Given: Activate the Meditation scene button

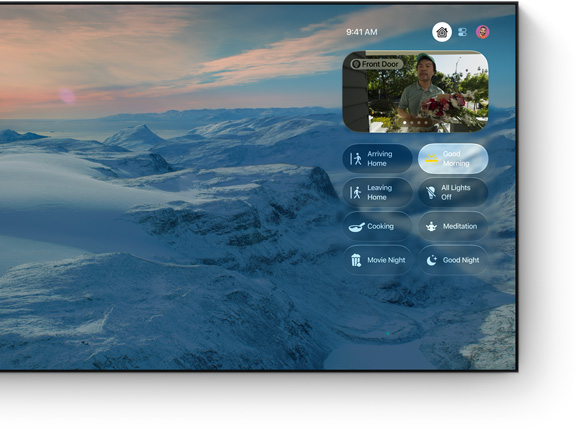Looking at the screenshot, I should pos(453,226).
